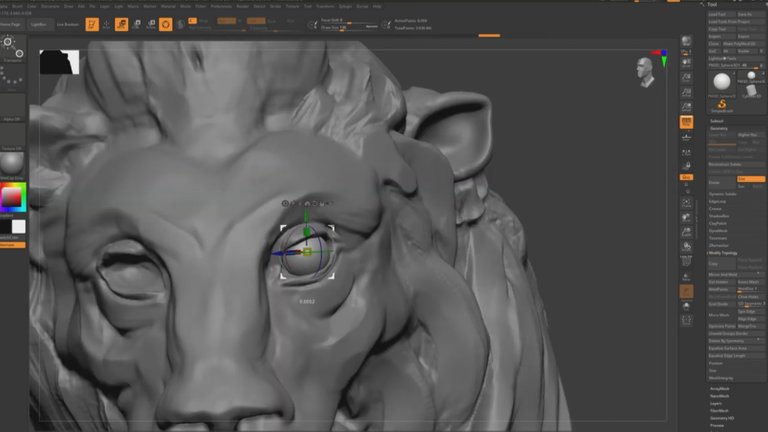This screenshot has width=768, height=432.
Task: Open the Material menu
Action: (x=168, y=6)
